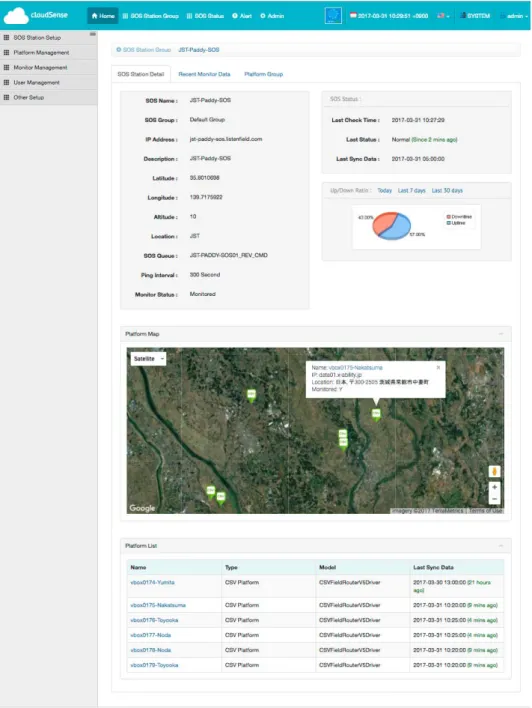Open the Satellite map type dropdown
532x708 pixels.
[149, 359]
